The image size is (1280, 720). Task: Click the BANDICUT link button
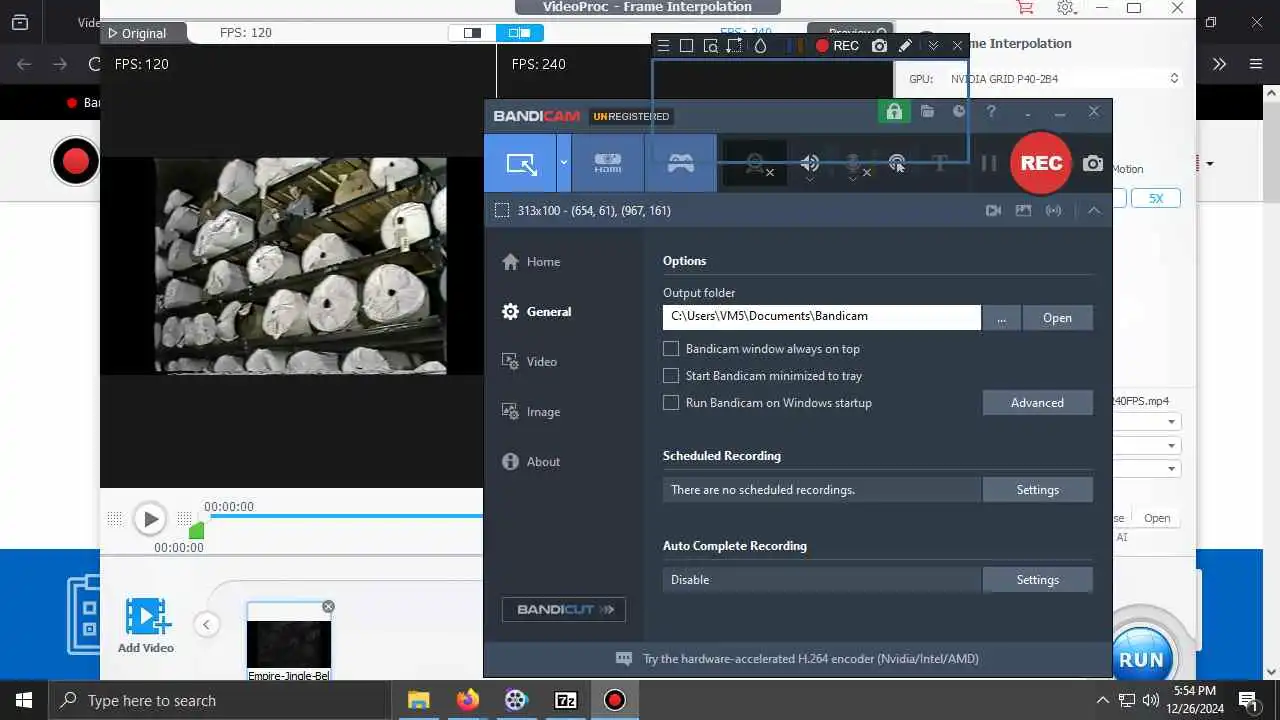(x=564, y=610)
